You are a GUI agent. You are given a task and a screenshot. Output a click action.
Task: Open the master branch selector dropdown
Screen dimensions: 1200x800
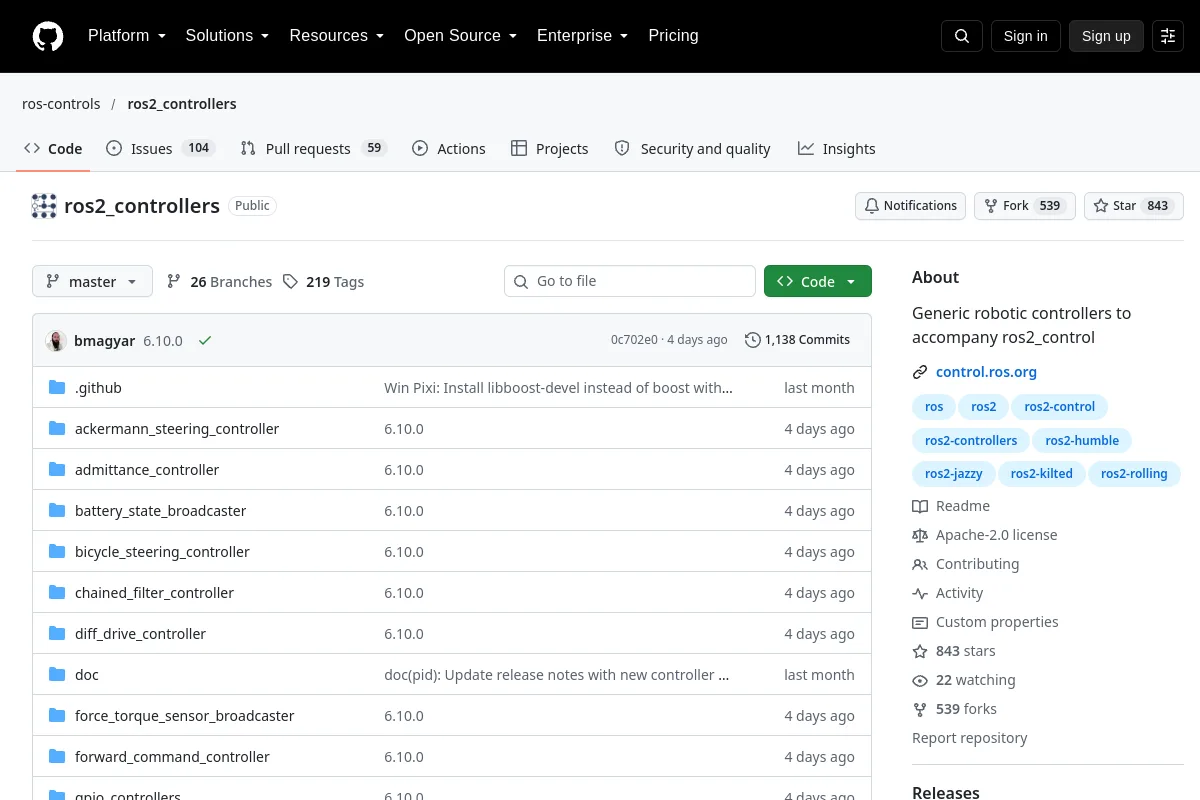pos(92,281)
